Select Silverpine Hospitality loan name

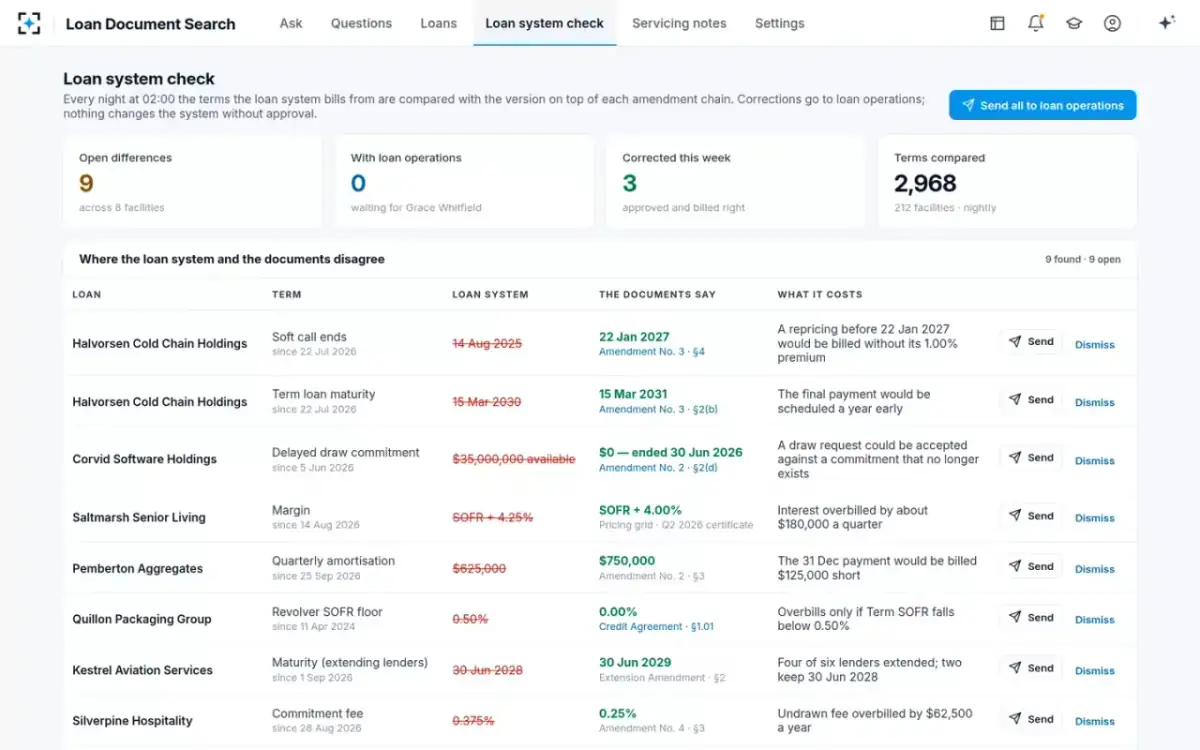pyautogui.click(x=132, y=720)
